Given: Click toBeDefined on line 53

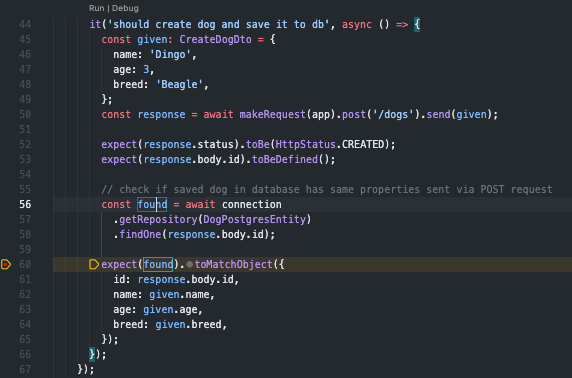Looking at the screenshot, I should click(285, 159).
